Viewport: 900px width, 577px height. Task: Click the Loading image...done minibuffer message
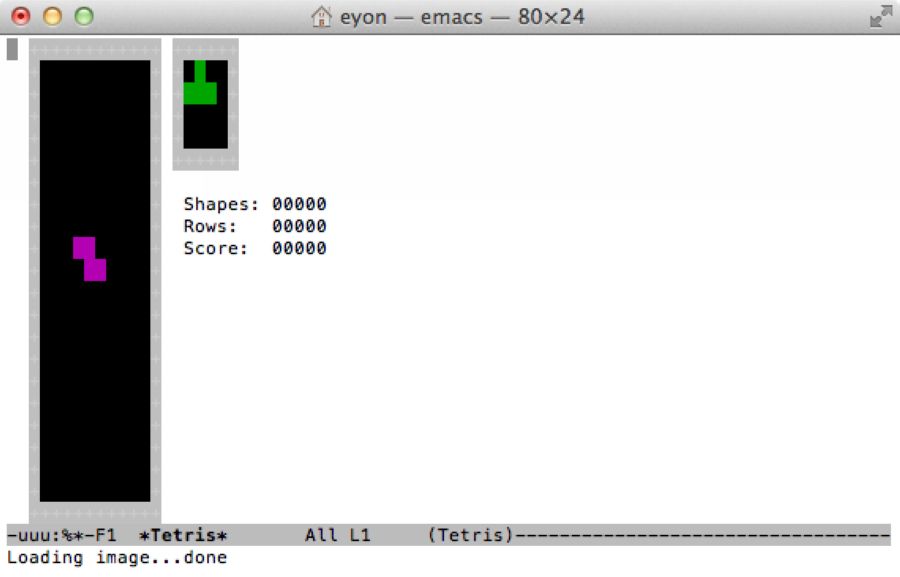pyautogui.click(x=113, y=557)
